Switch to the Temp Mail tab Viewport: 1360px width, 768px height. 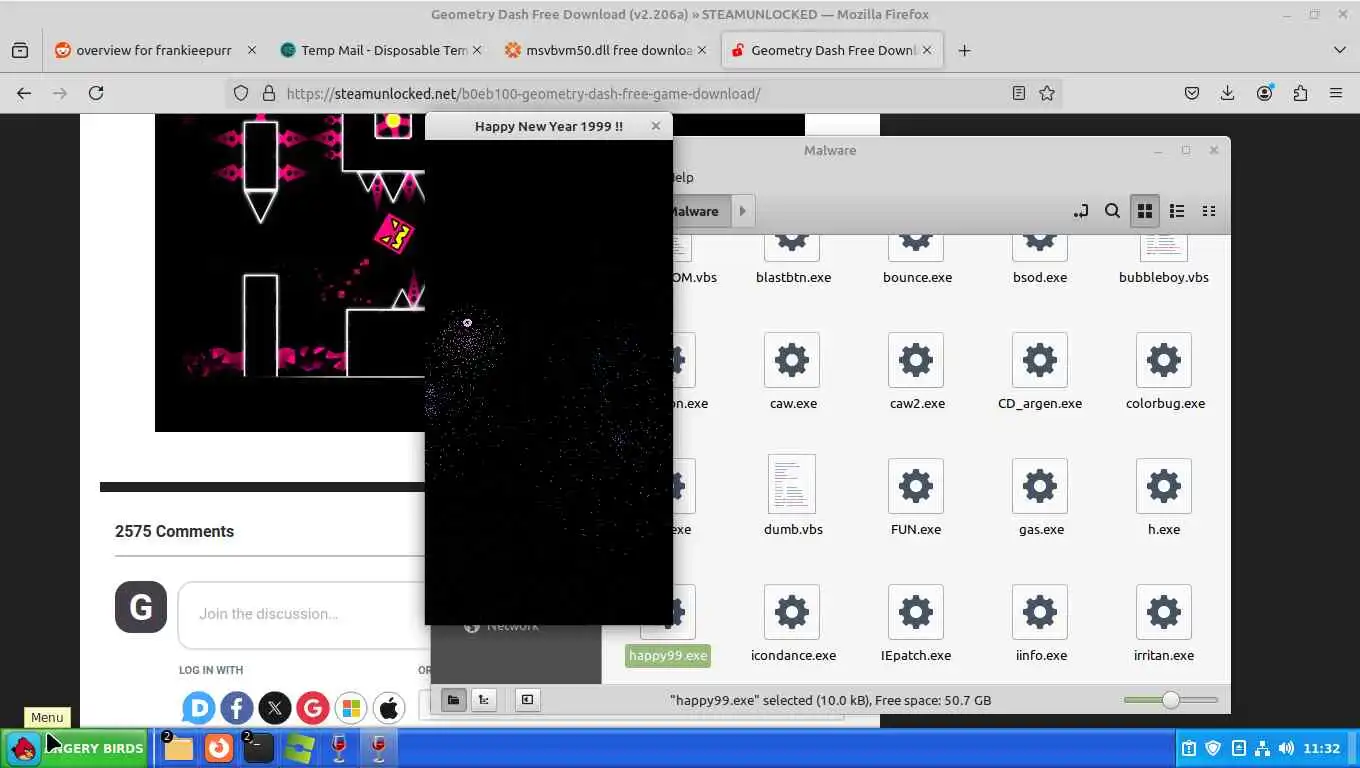380,50
